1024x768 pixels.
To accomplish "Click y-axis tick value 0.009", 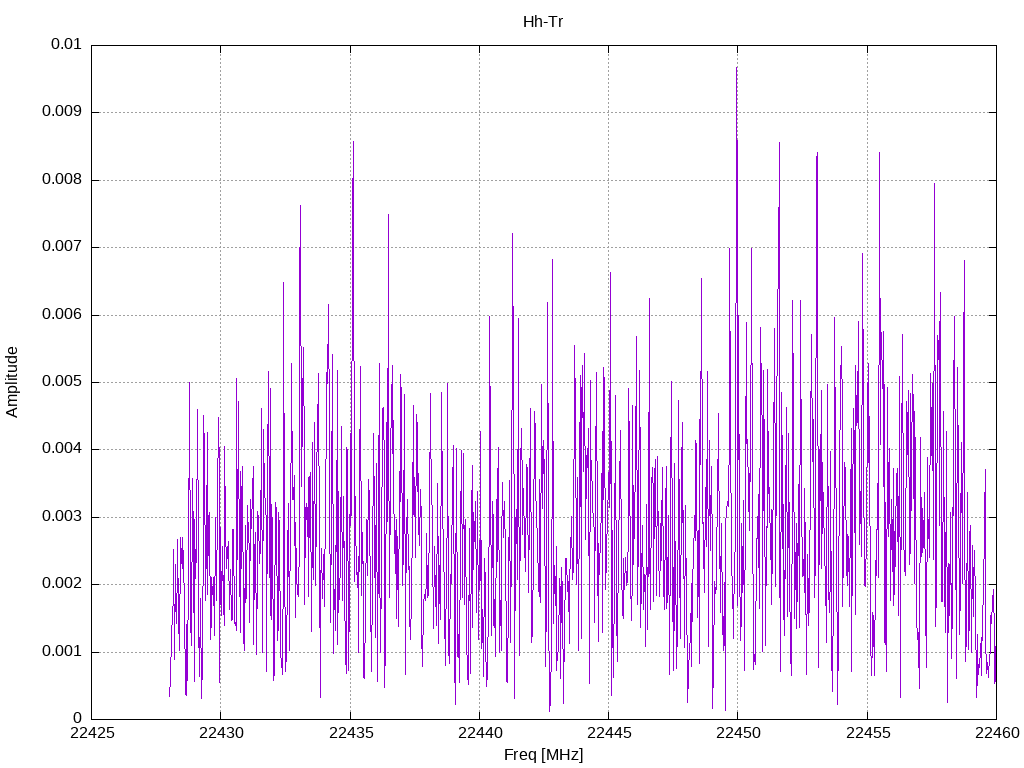I will (x=61, y=111).
